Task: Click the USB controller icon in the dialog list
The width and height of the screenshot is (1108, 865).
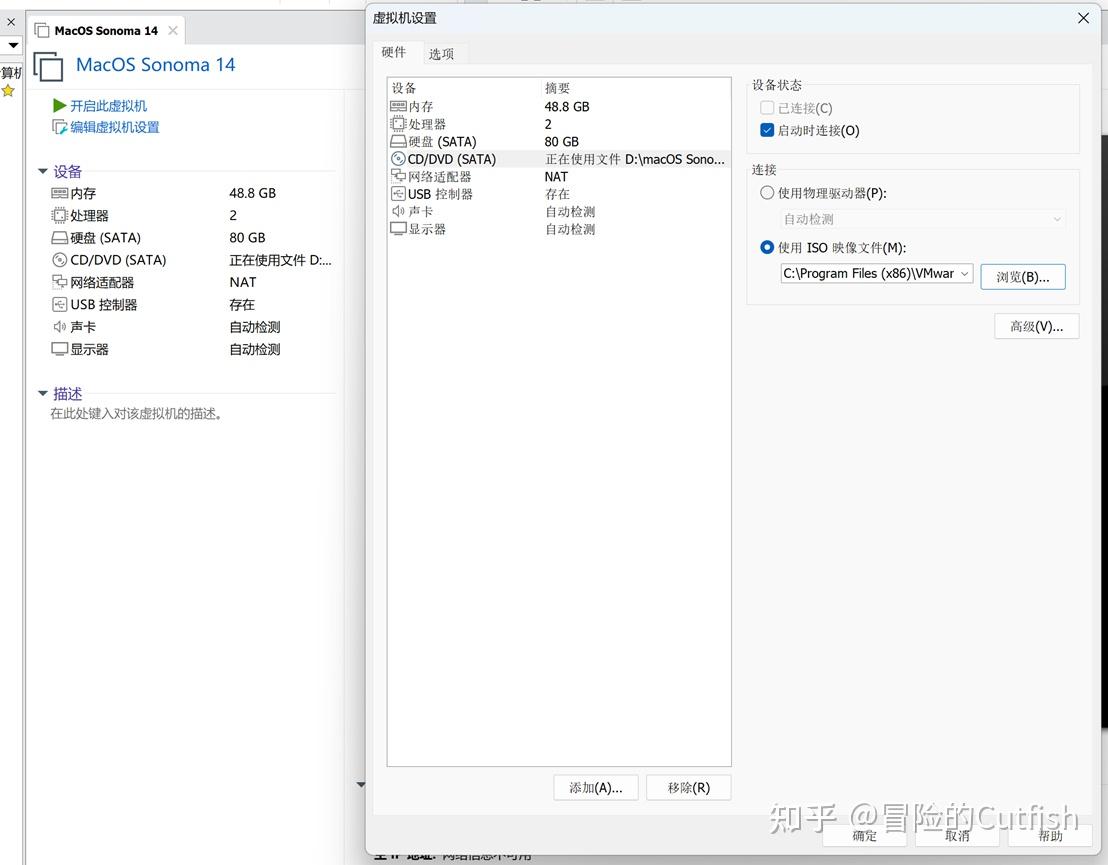Action: click(398, 194)
